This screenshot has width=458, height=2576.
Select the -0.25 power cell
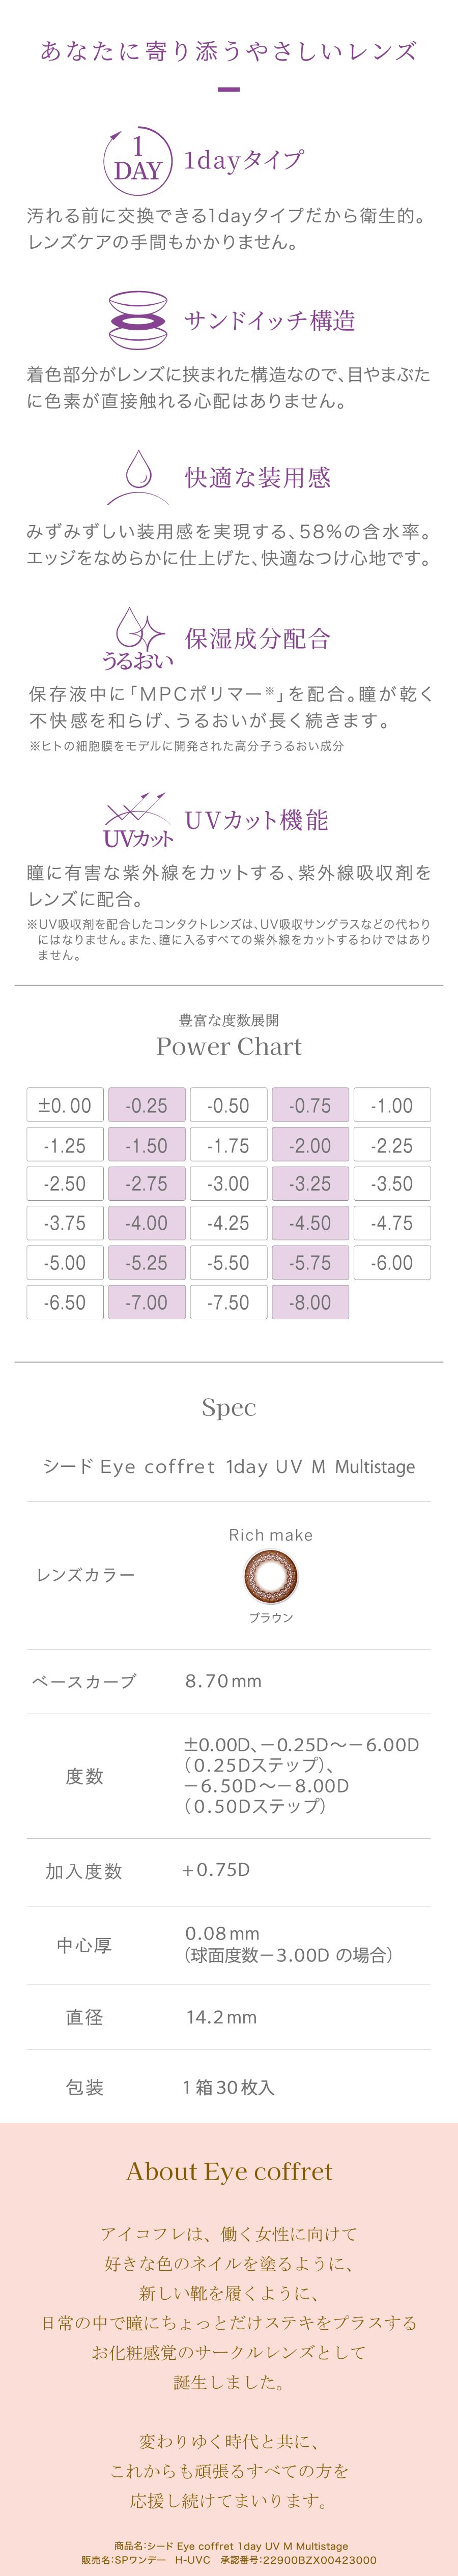pyautogui.click(x=146, y=1105)
